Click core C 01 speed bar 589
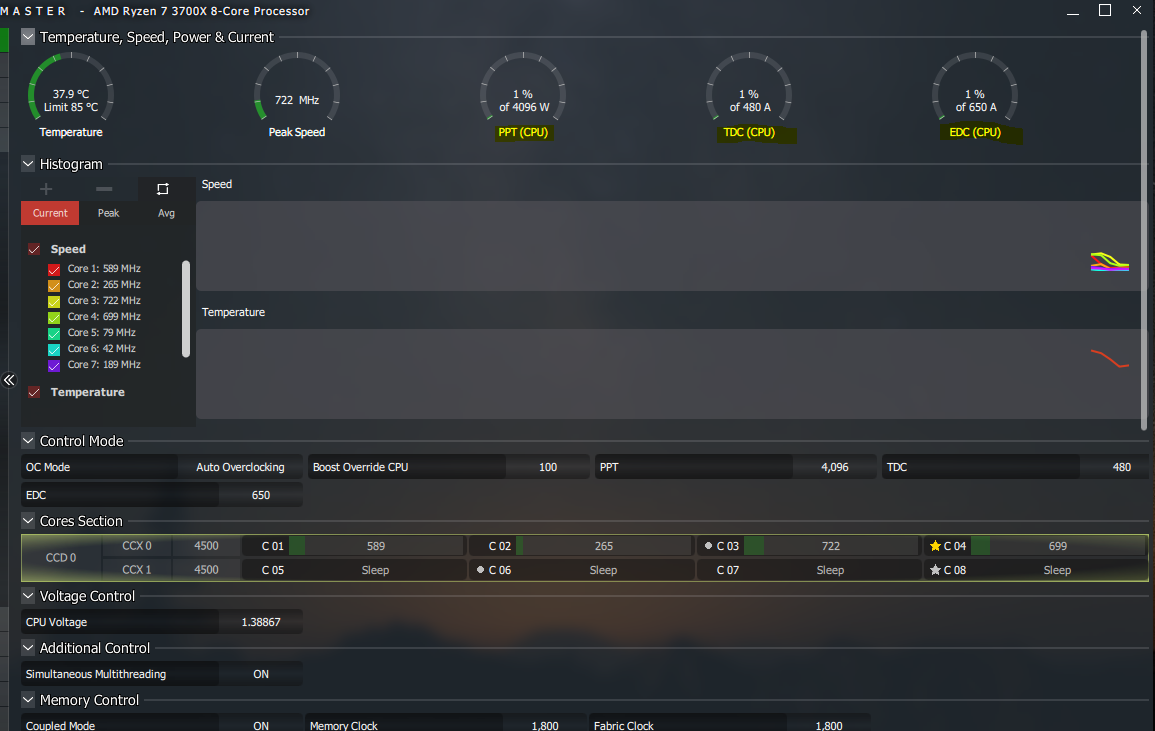Viewport: 1155px width, 731px height. (376, 546)
